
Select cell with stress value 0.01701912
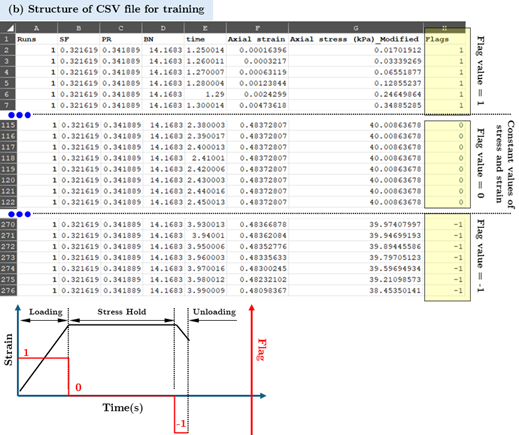356,50
